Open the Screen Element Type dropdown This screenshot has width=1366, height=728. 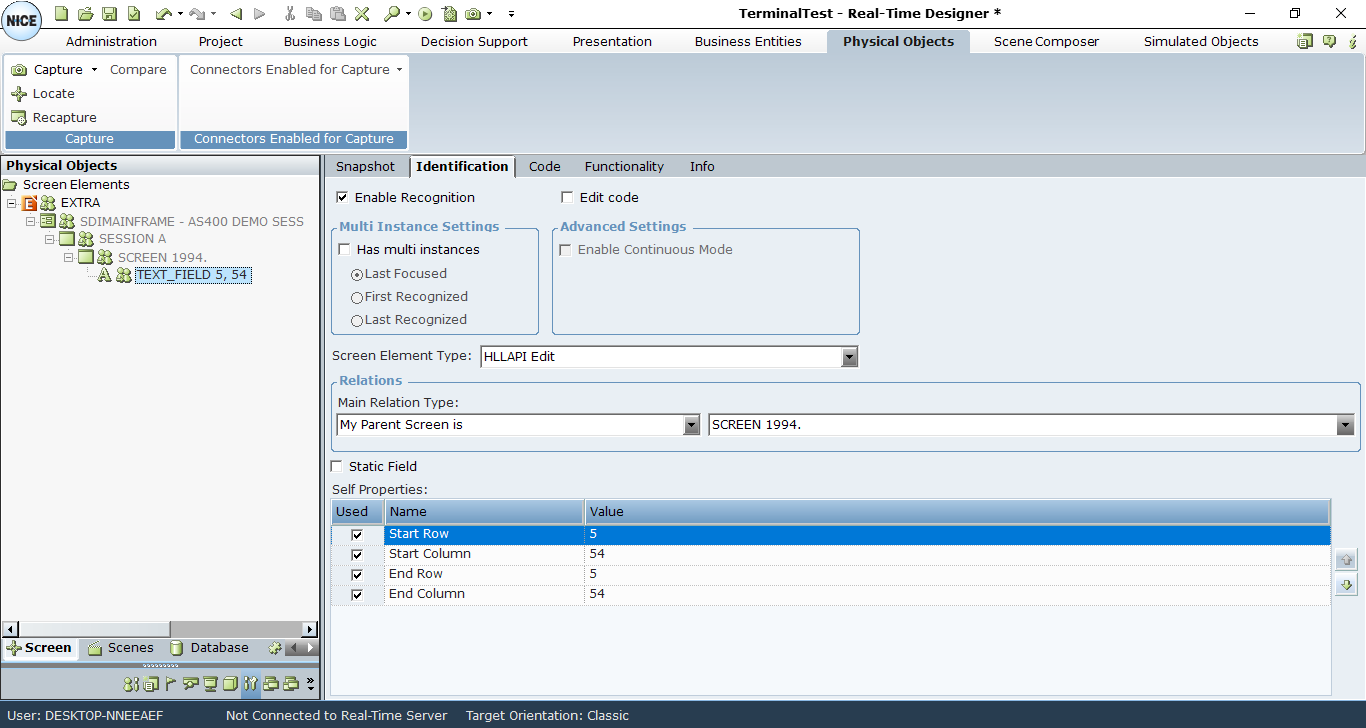[x=849, y=357]
